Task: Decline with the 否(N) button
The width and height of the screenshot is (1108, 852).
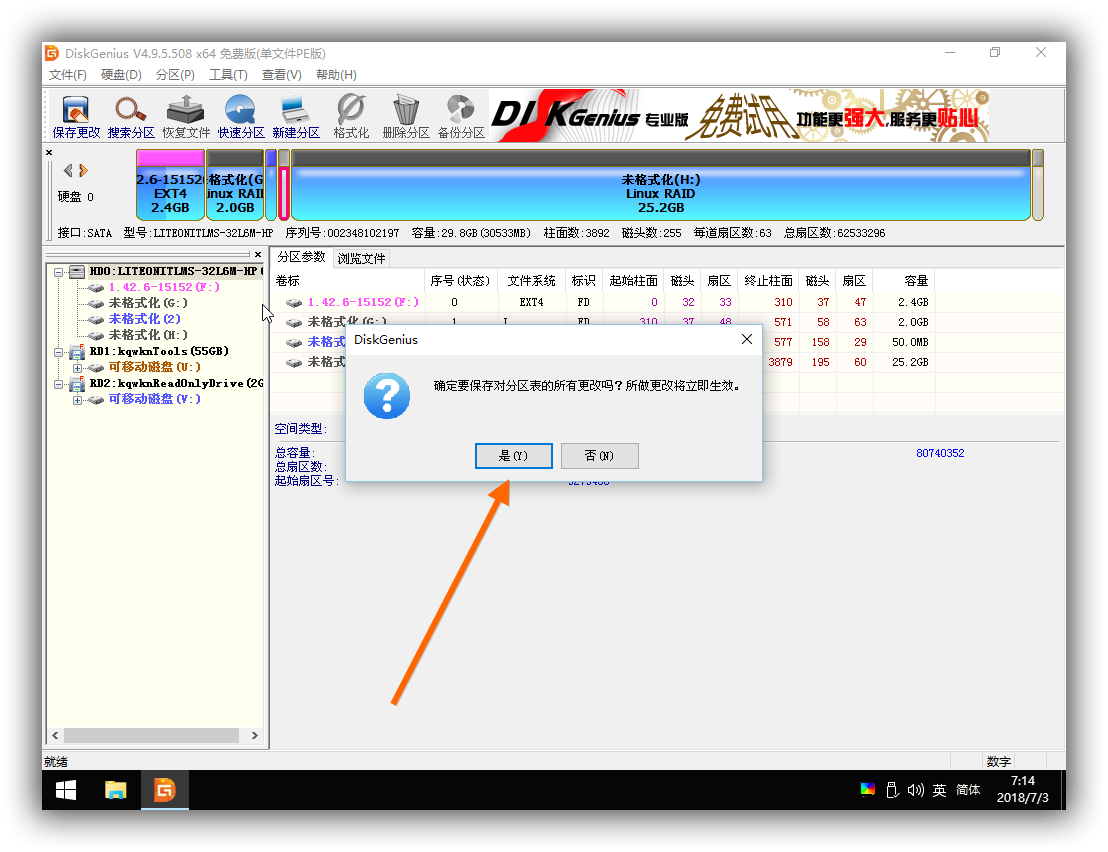Action: [x=599, y=456]
